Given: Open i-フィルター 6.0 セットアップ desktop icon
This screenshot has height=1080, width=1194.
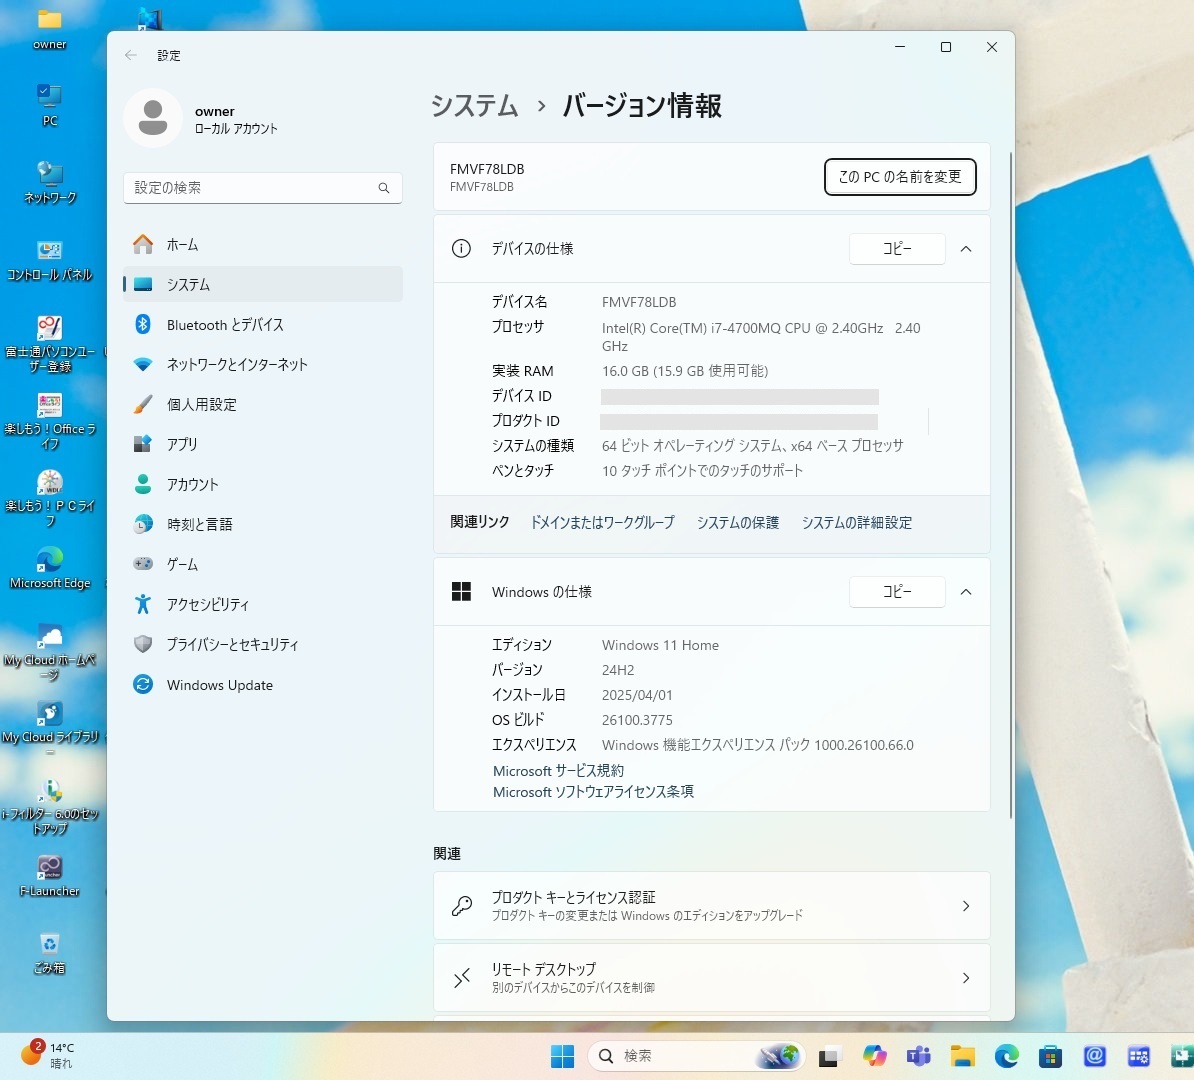Looking at the screenshot, I should tap(49, 806).
